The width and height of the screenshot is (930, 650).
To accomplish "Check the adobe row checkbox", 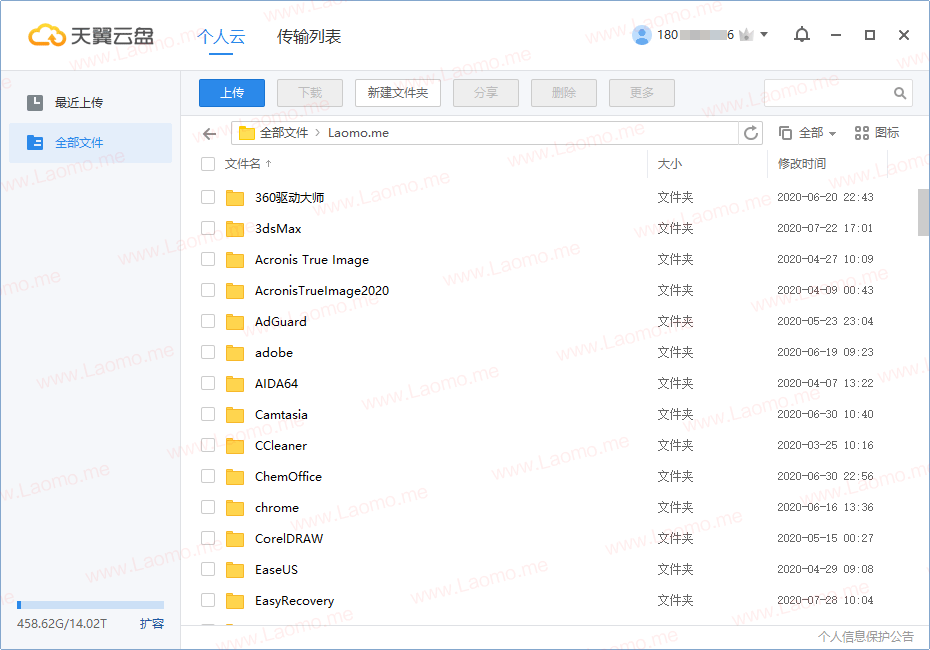I will click(x=208, y=352).
